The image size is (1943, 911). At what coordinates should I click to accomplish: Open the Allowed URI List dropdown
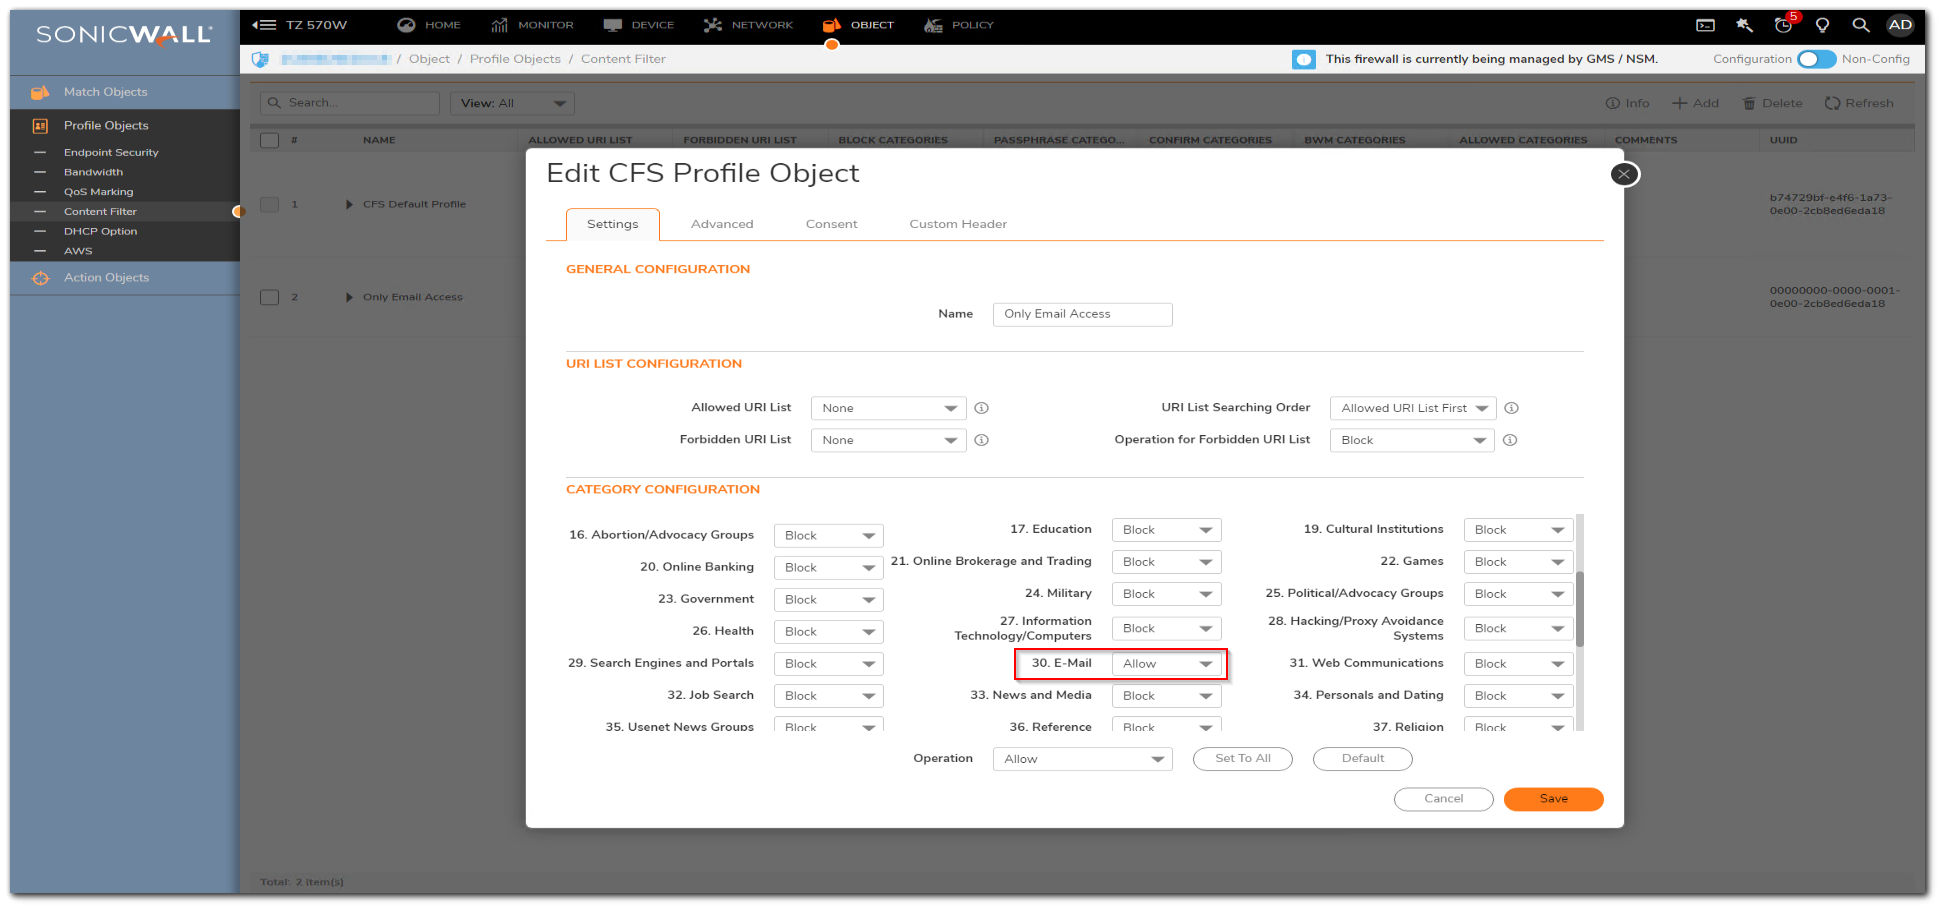pyautogui.click(x=888, y=408)
